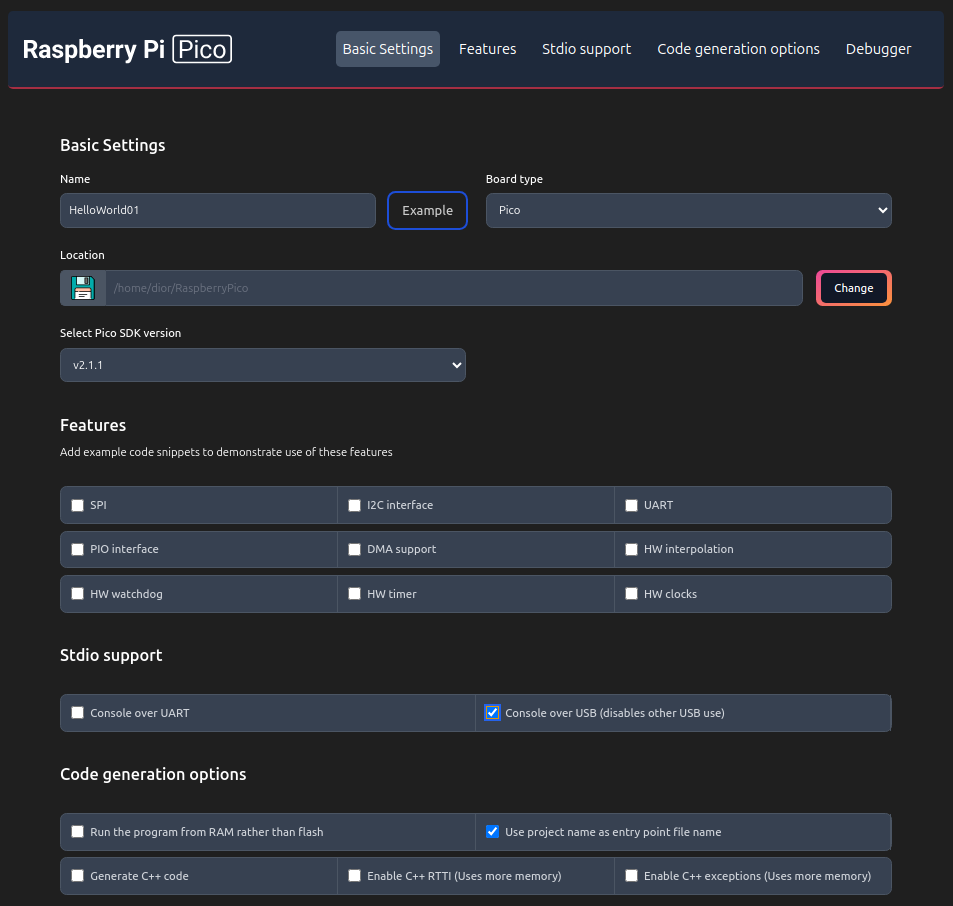Toggle the HW watchdog checkbox

pos(78,594)
